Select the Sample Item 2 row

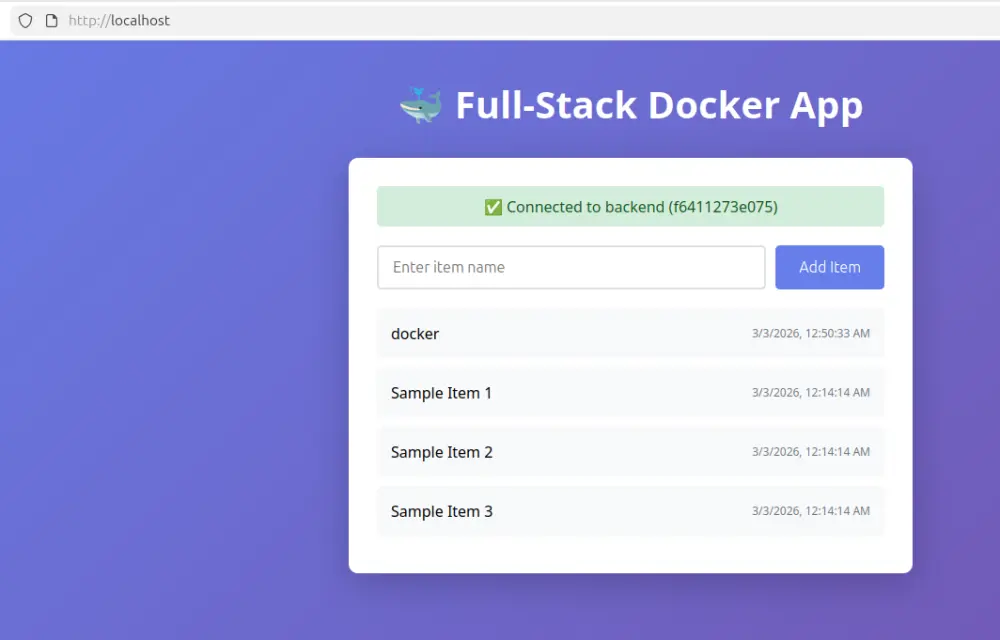point(630,451)
